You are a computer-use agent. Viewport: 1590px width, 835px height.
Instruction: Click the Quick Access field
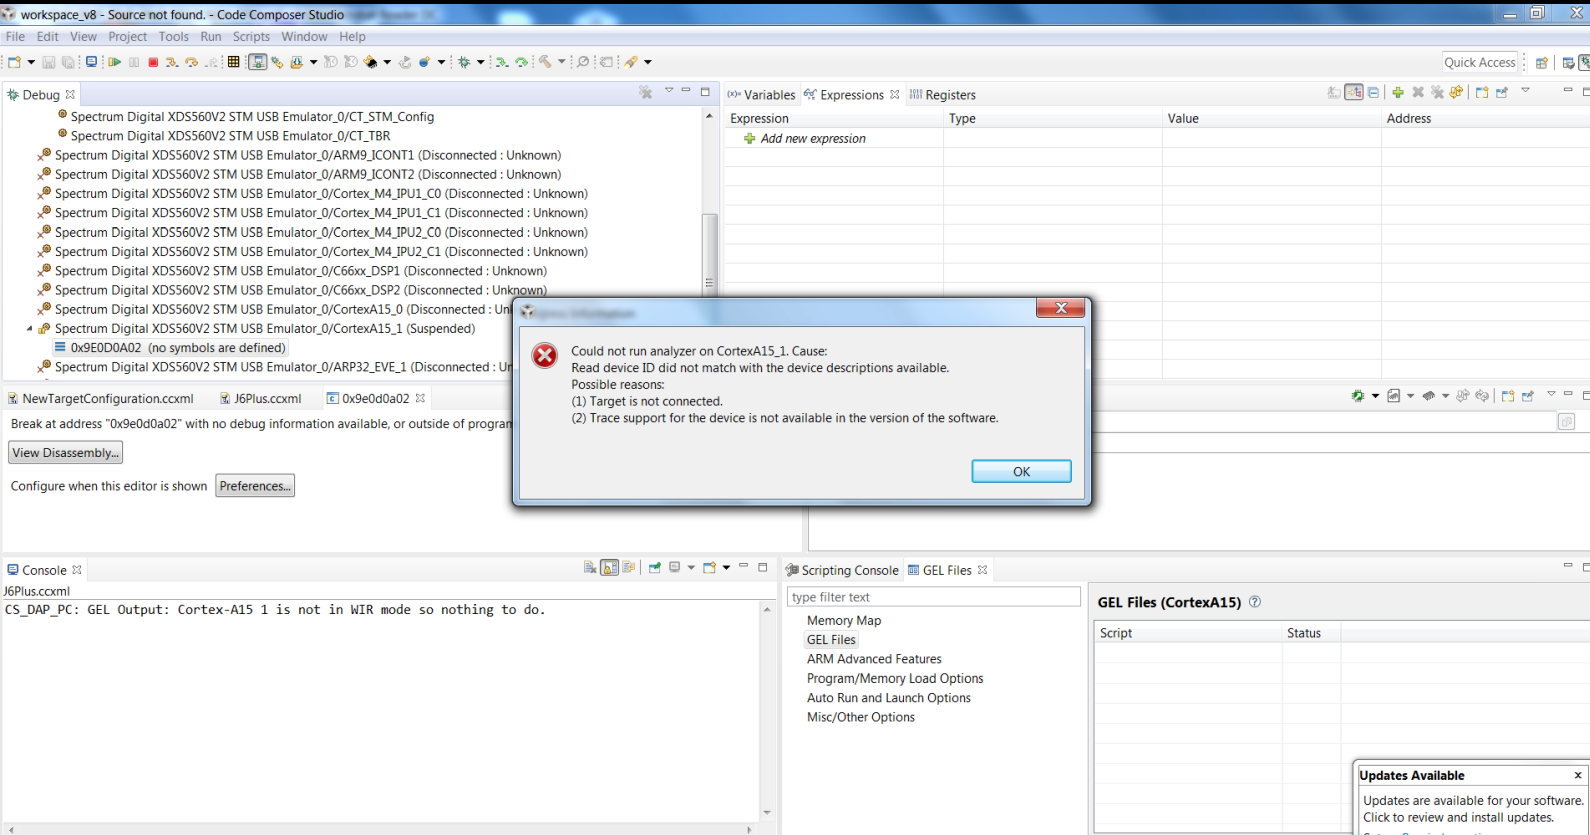click(x=1480, y=62)
